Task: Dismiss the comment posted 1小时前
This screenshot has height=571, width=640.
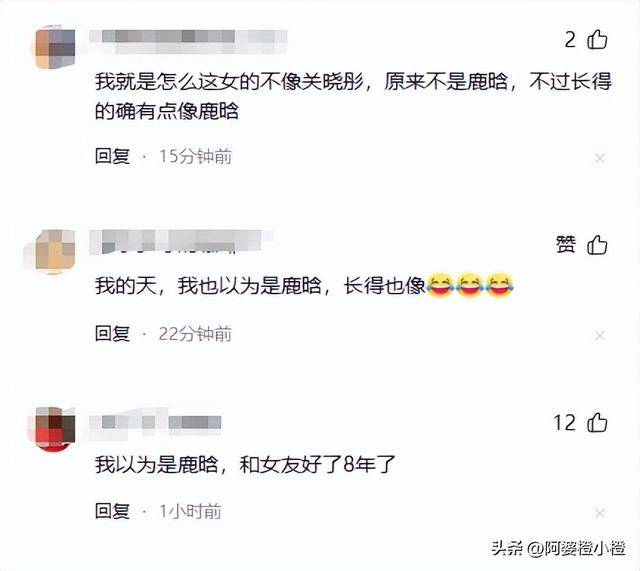Action: coord(600,513)
